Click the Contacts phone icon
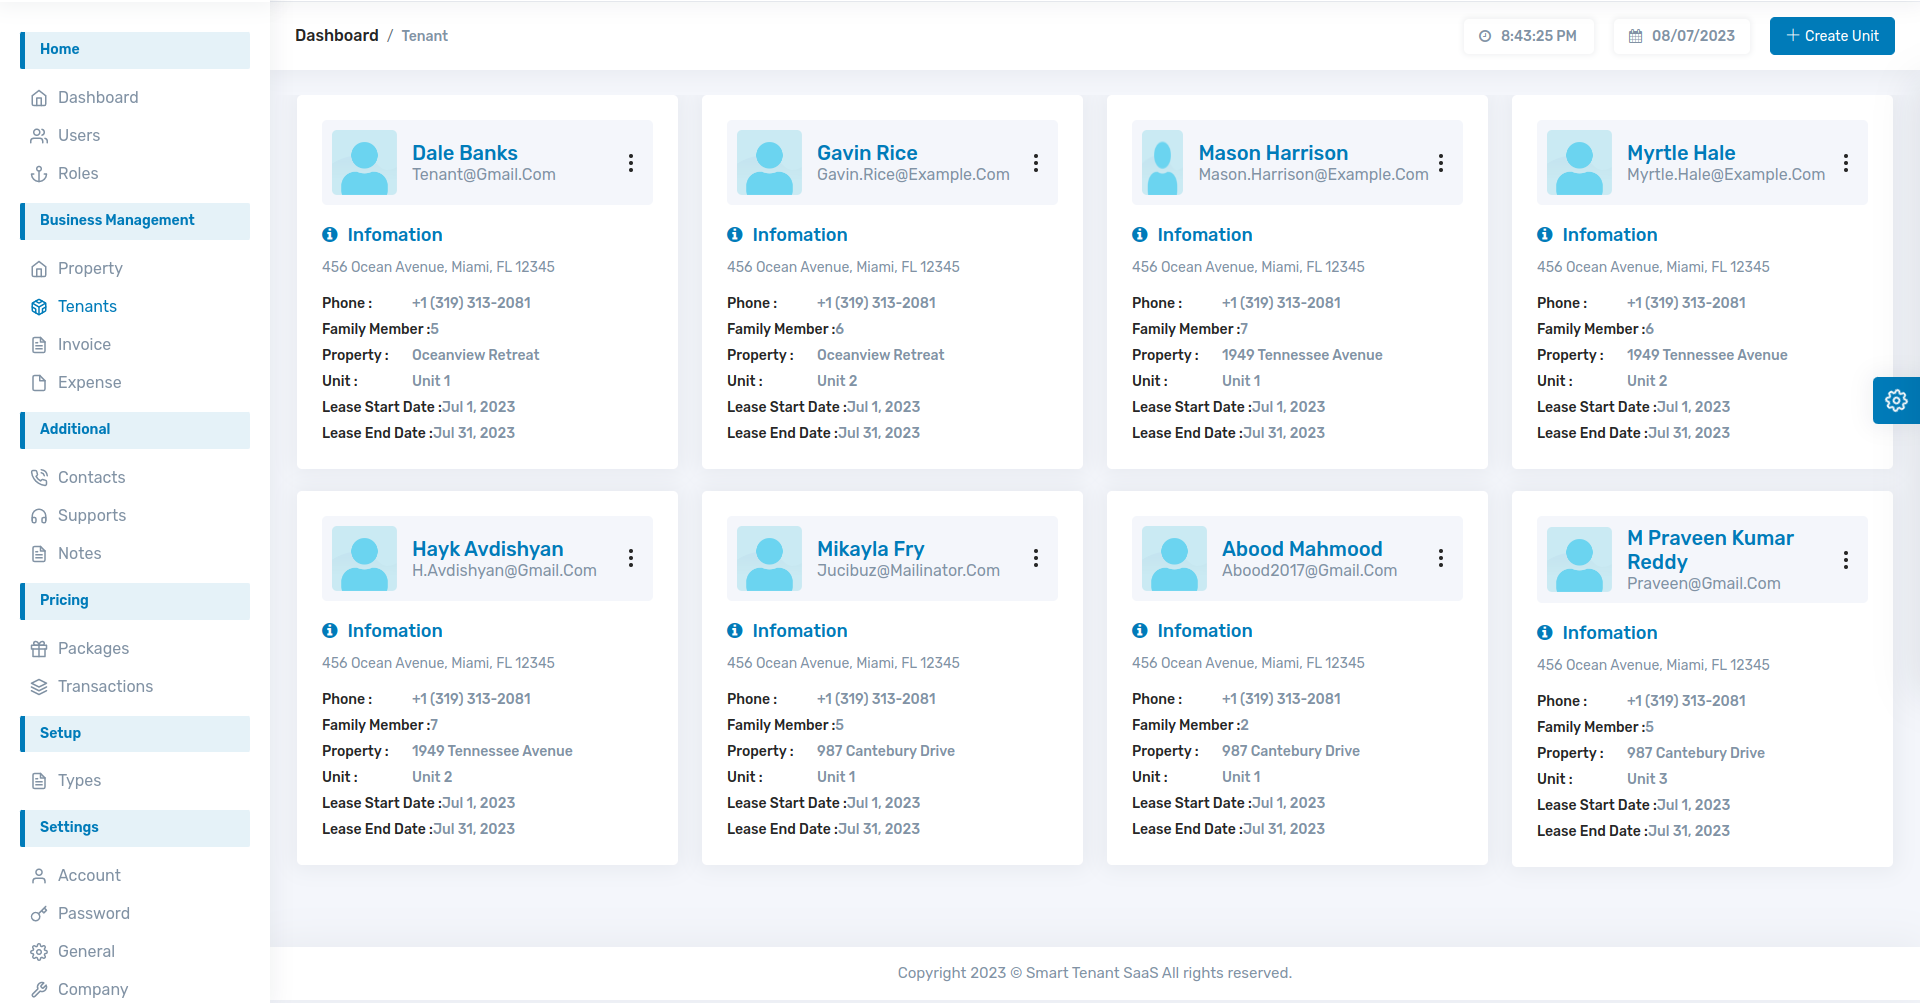The height and width of the screenshot is (1003, 1920). tap(39, 478)
